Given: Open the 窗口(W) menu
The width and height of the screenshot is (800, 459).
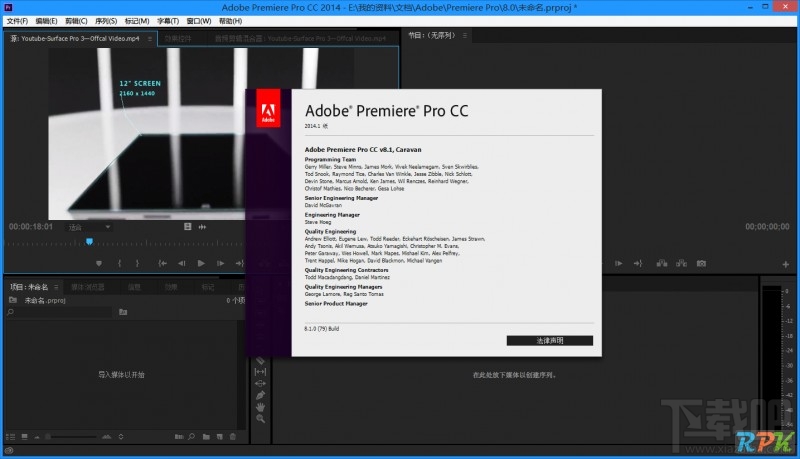Looking at the screenshot, I should click(x=199, y=21).
